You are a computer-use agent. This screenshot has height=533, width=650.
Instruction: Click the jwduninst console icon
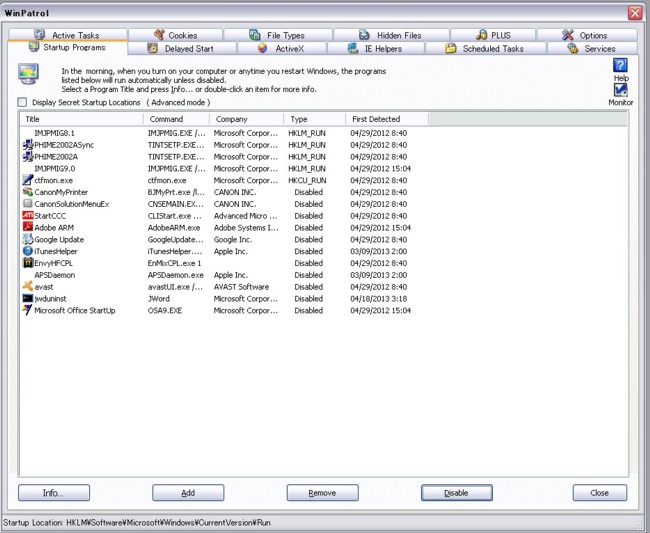coord(27,298)
